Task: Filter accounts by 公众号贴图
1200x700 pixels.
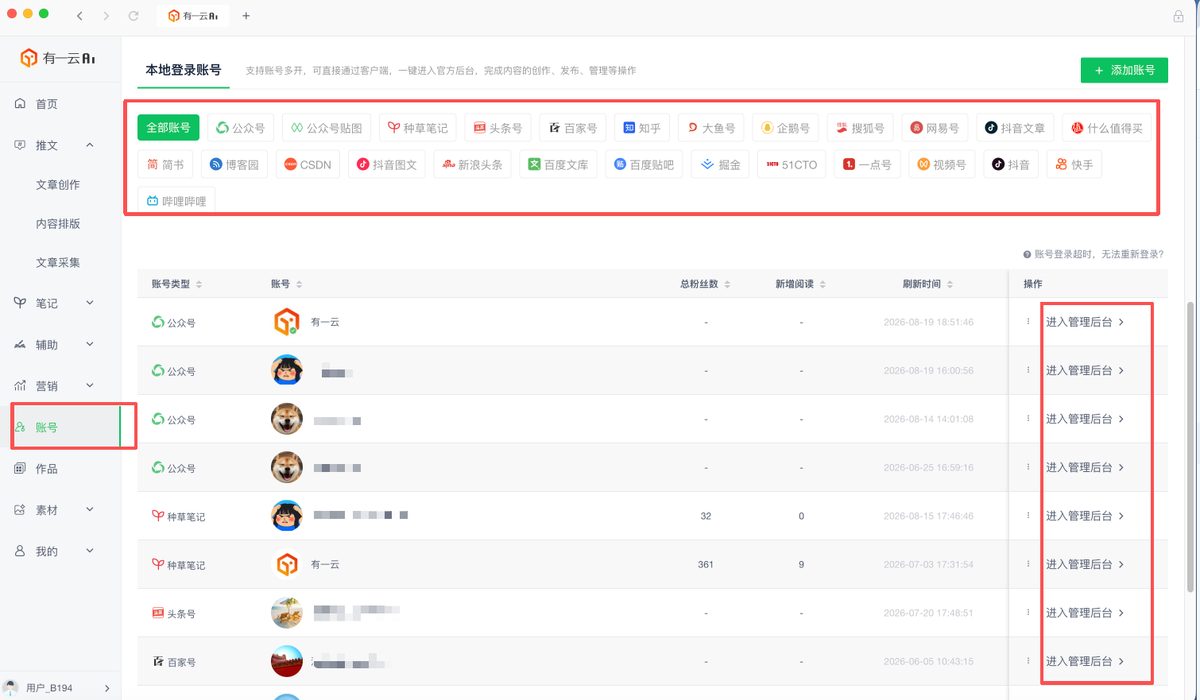Action: click(x=327, y=128)
